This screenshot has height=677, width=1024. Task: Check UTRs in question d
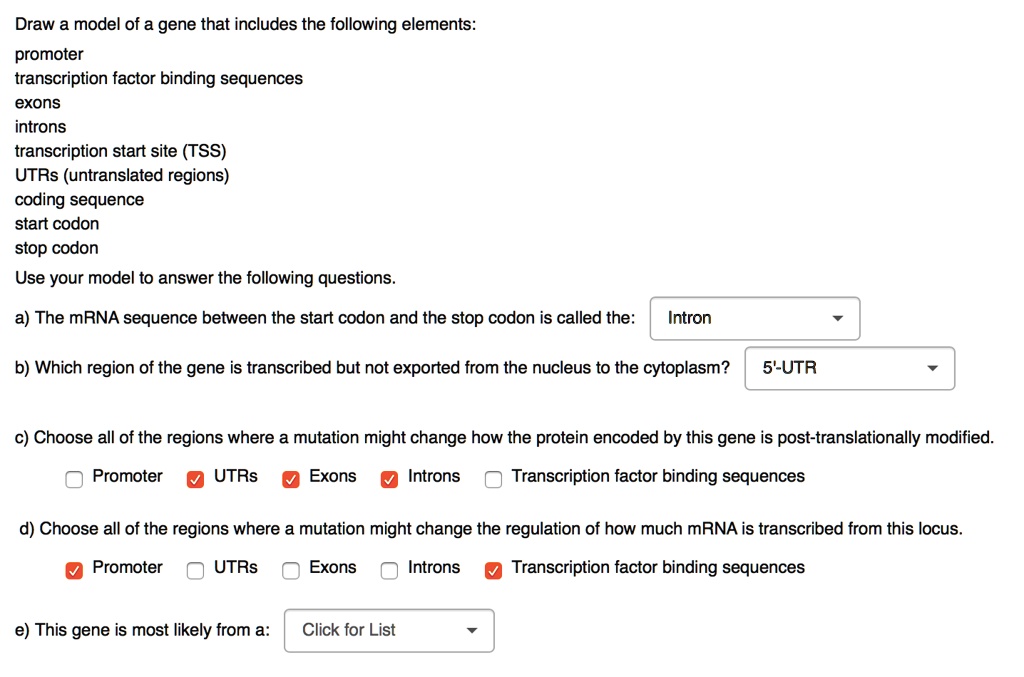pyautogui.click(x=195, y=570)
